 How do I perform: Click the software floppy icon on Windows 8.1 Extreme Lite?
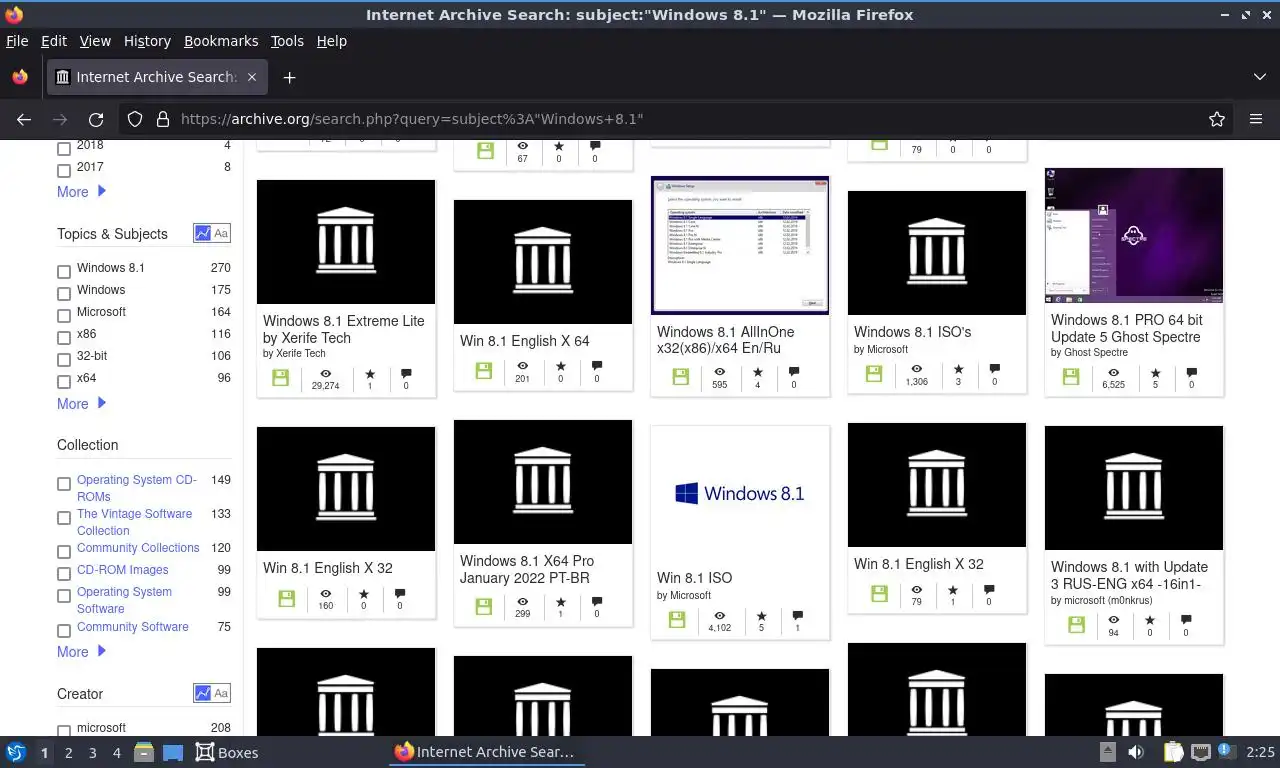tap(280, 378)
